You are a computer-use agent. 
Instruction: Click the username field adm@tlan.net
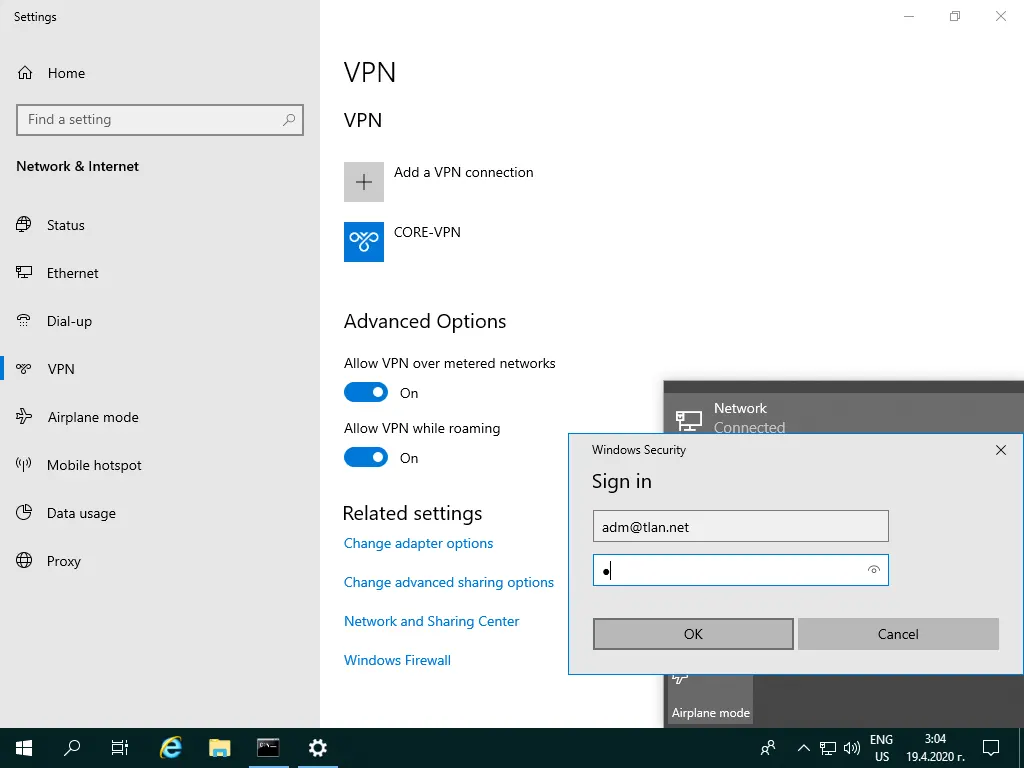[741, 526]
